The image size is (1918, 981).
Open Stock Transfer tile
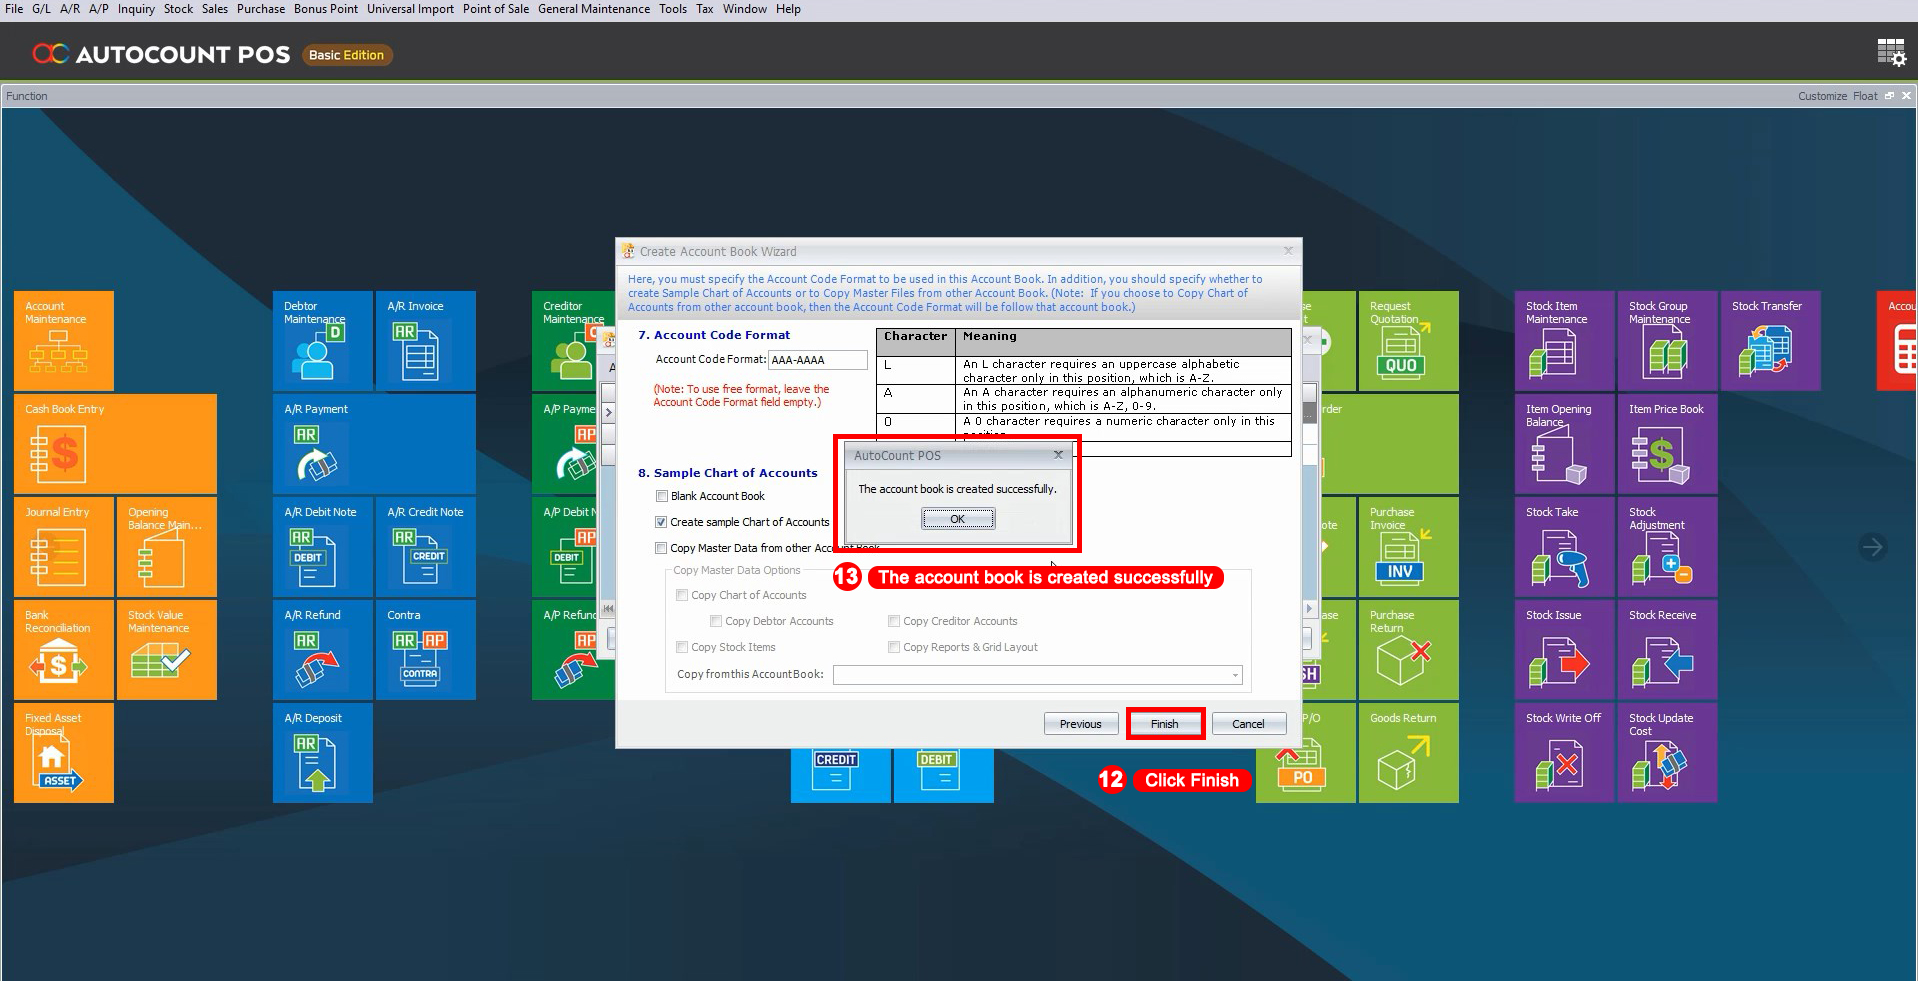[1771, 341]
